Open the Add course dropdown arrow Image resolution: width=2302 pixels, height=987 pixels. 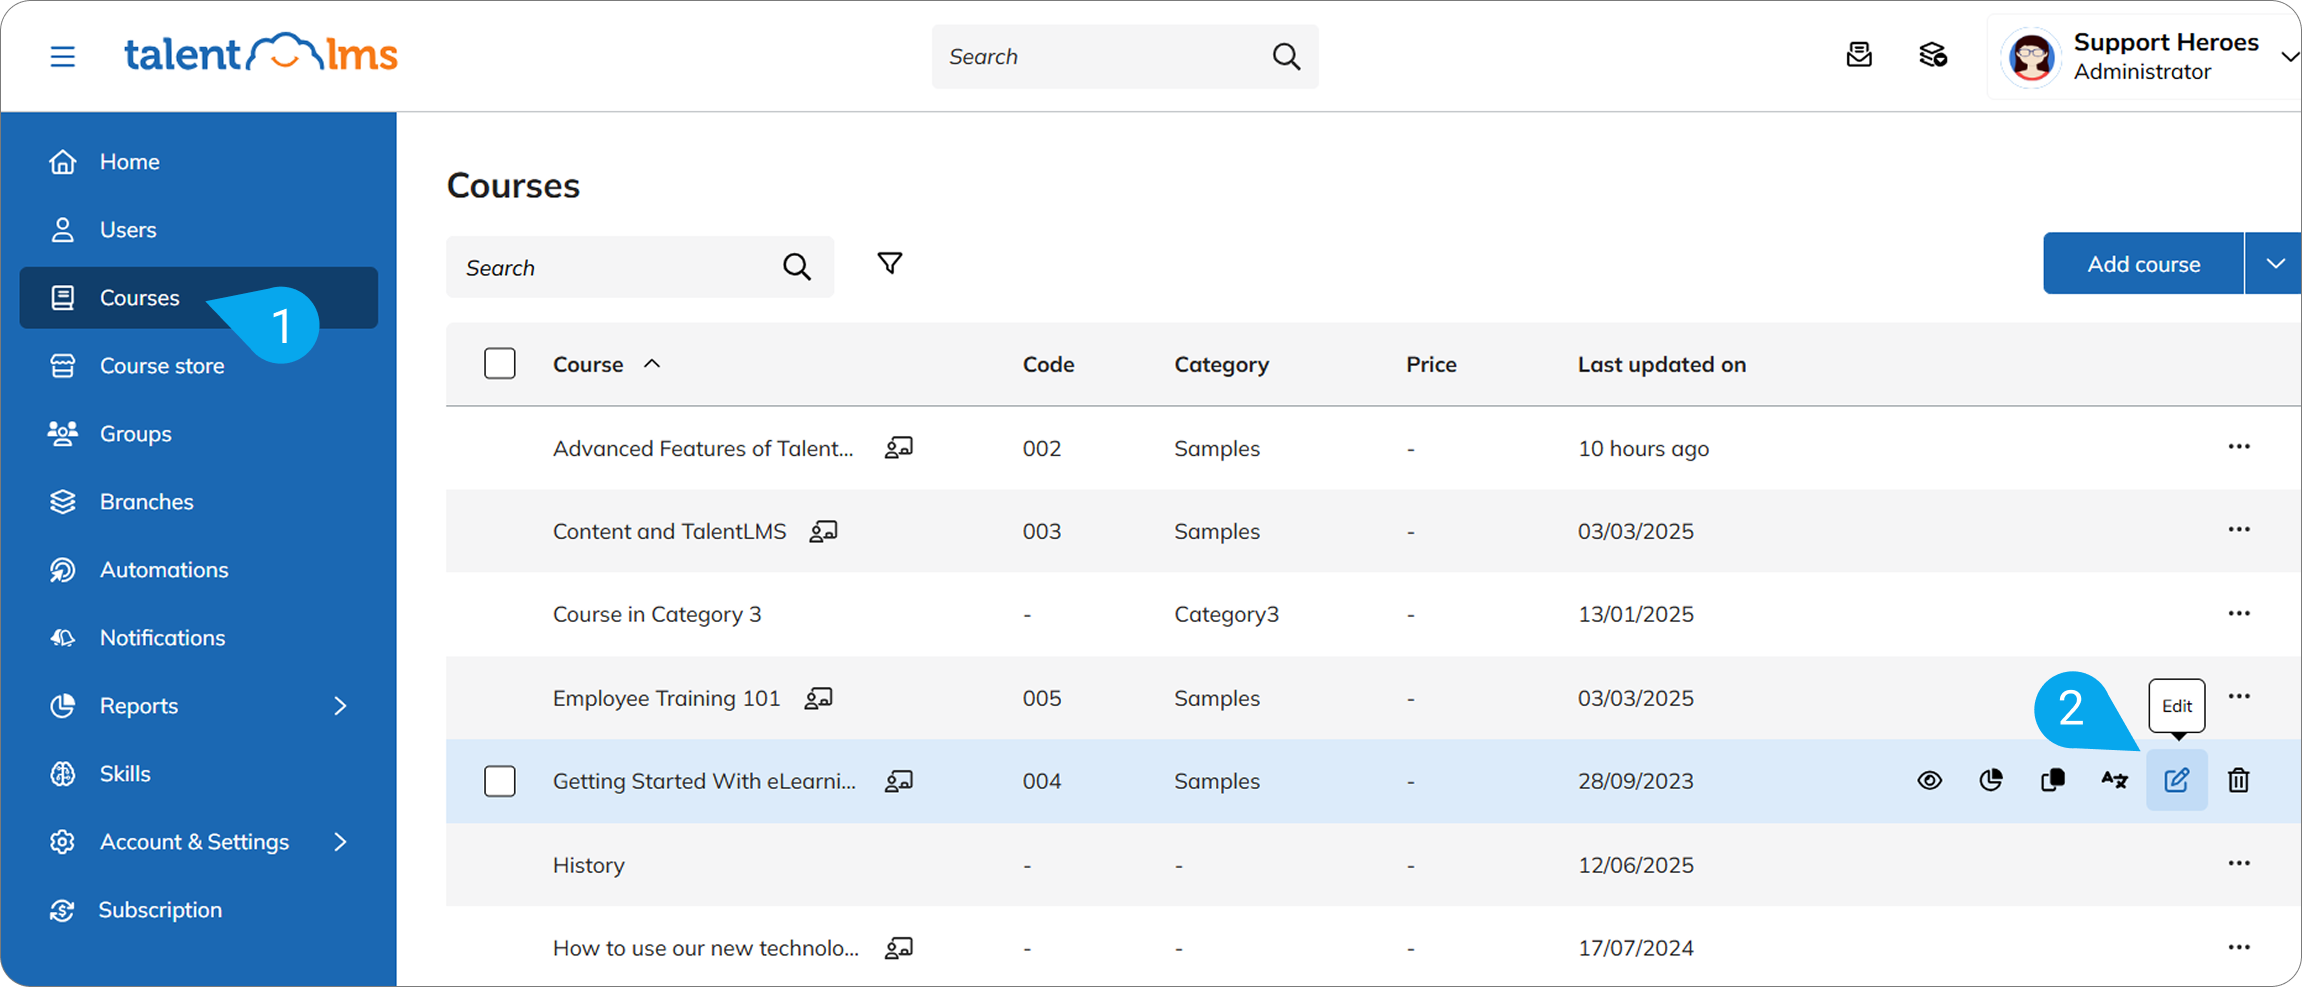(2274, 263)
